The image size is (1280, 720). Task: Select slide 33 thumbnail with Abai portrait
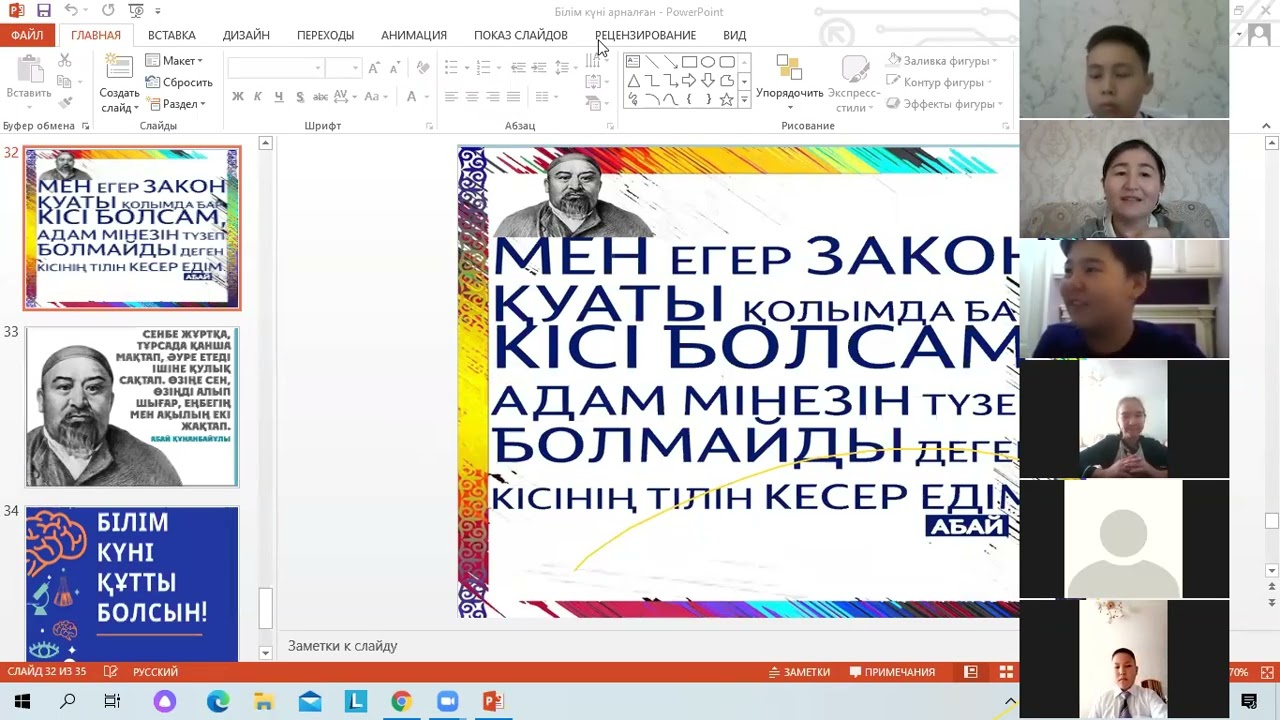click(132, 407)
